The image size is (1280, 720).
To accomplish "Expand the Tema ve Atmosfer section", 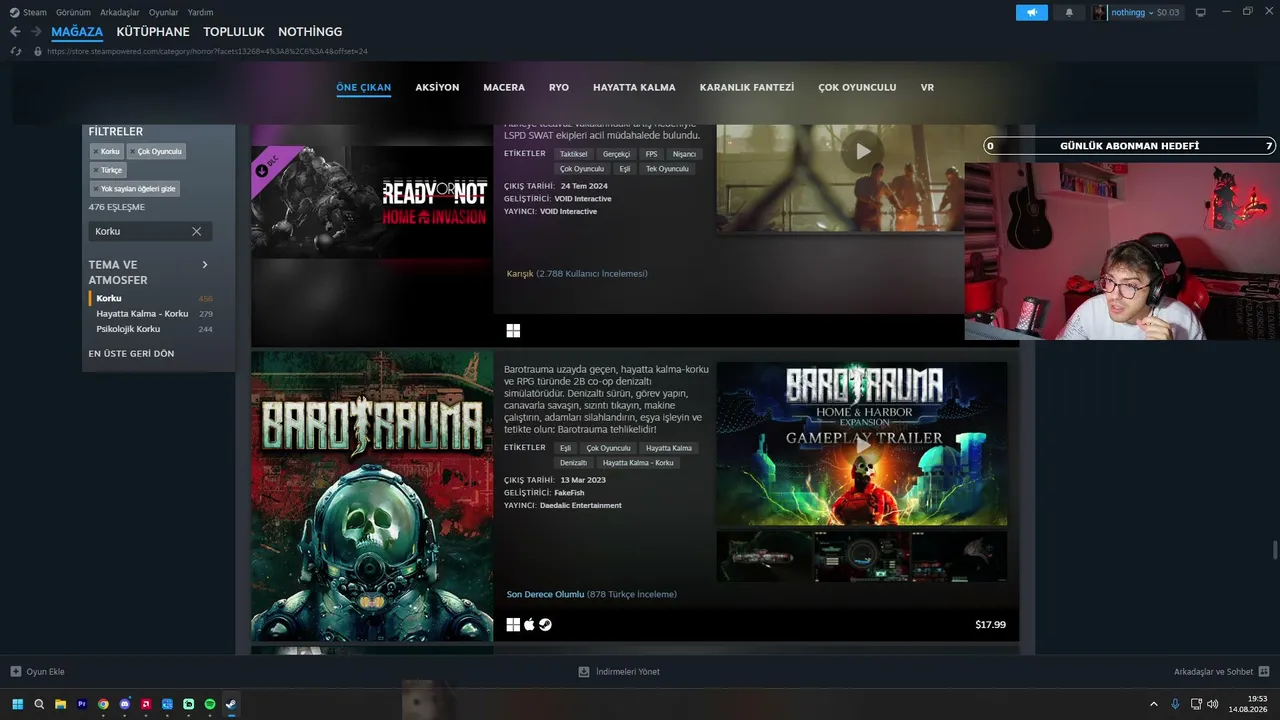I will point(205,265).
